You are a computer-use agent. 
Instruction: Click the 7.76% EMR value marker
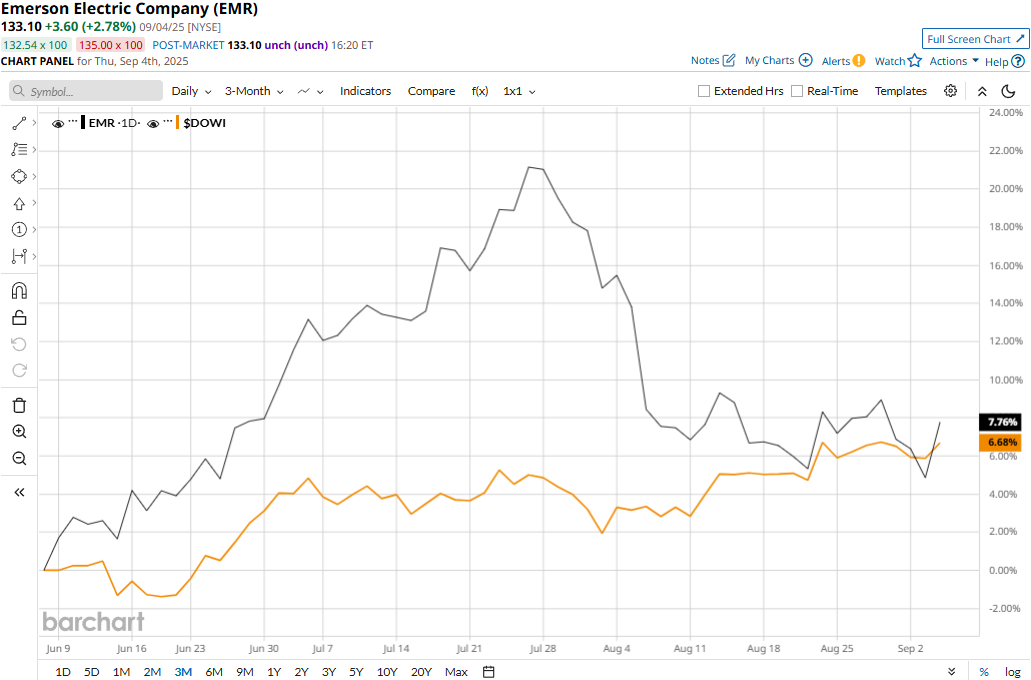pyautogui.click(x=1001, y=422)
